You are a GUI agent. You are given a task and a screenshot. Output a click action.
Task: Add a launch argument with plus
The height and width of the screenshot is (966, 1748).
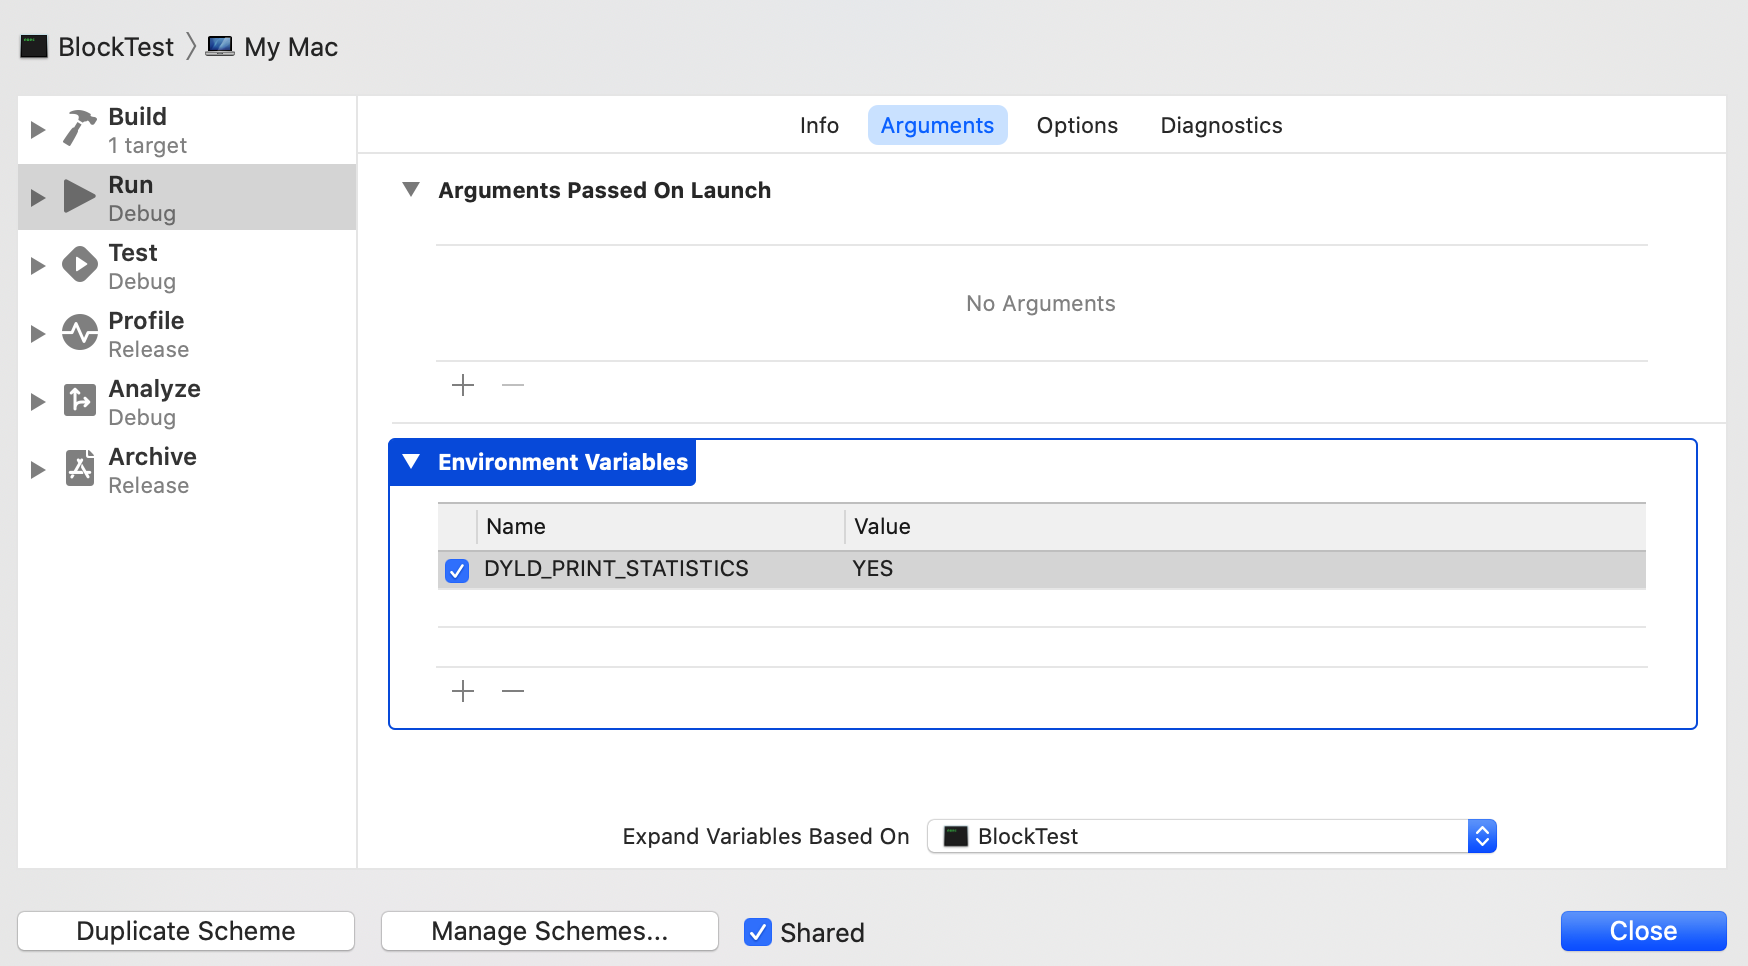click(x=462, y=385)
